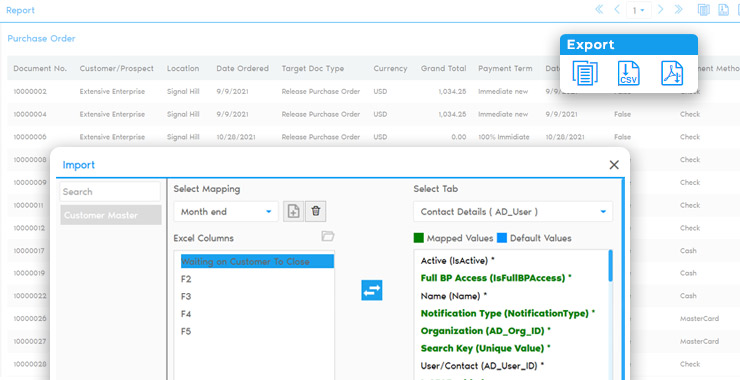Click the green Mapped Values swatch
The image size is (740, 380).
pyautogui.click(x=419, y=238)
